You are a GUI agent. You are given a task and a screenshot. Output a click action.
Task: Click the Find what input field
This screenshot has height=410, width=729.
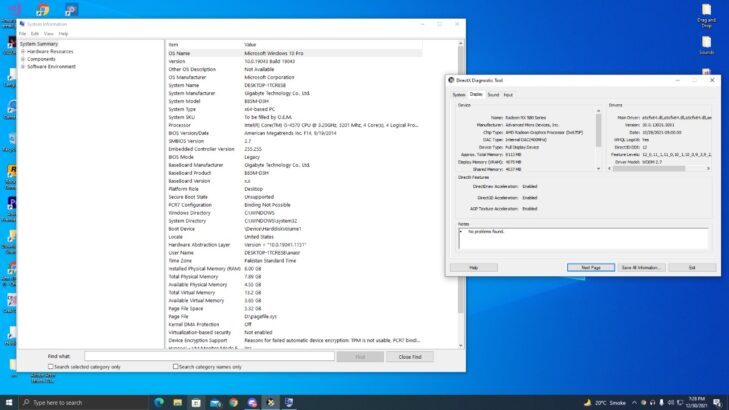(209, 357)
